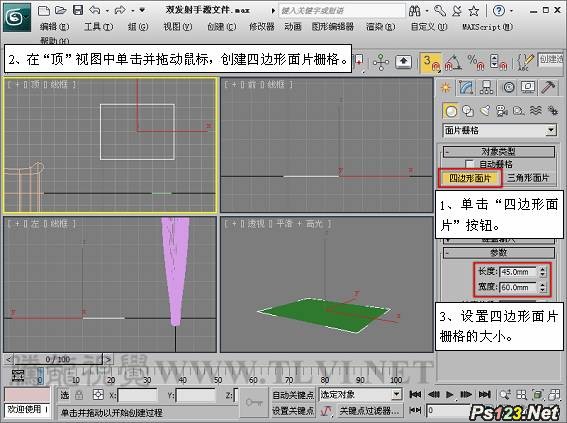Open the 创建(C) menu

221,26
